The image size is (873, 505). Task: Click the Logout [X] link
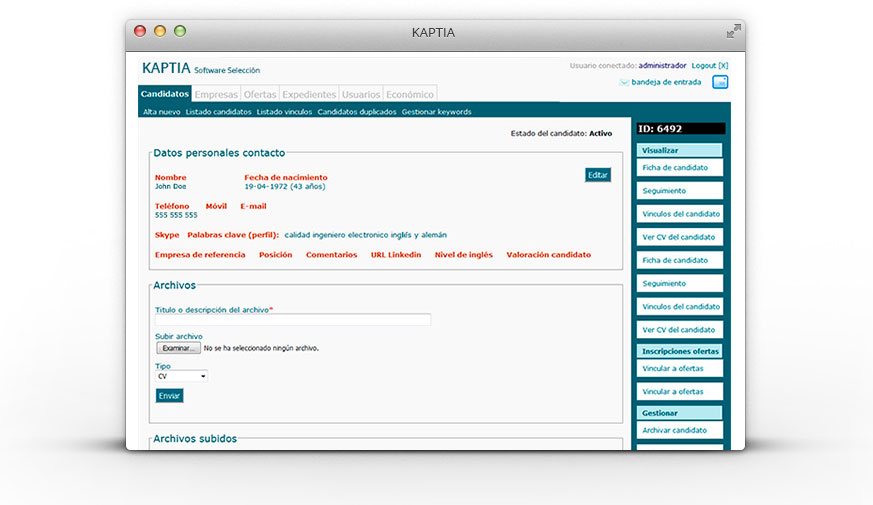709,66
